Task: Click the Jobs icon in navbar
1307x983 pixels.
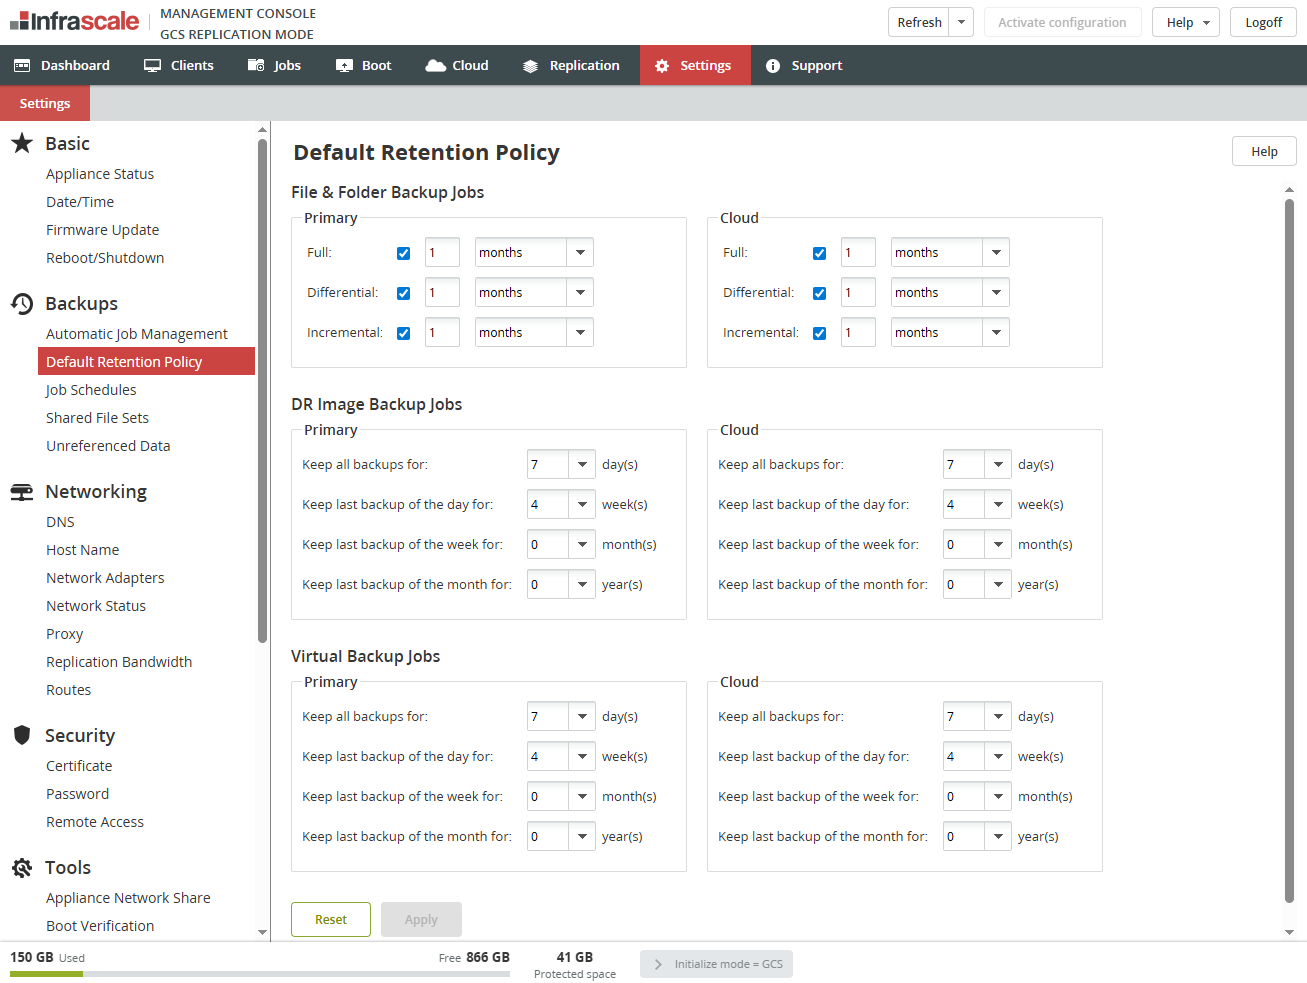Action: [x=256, y=66]
